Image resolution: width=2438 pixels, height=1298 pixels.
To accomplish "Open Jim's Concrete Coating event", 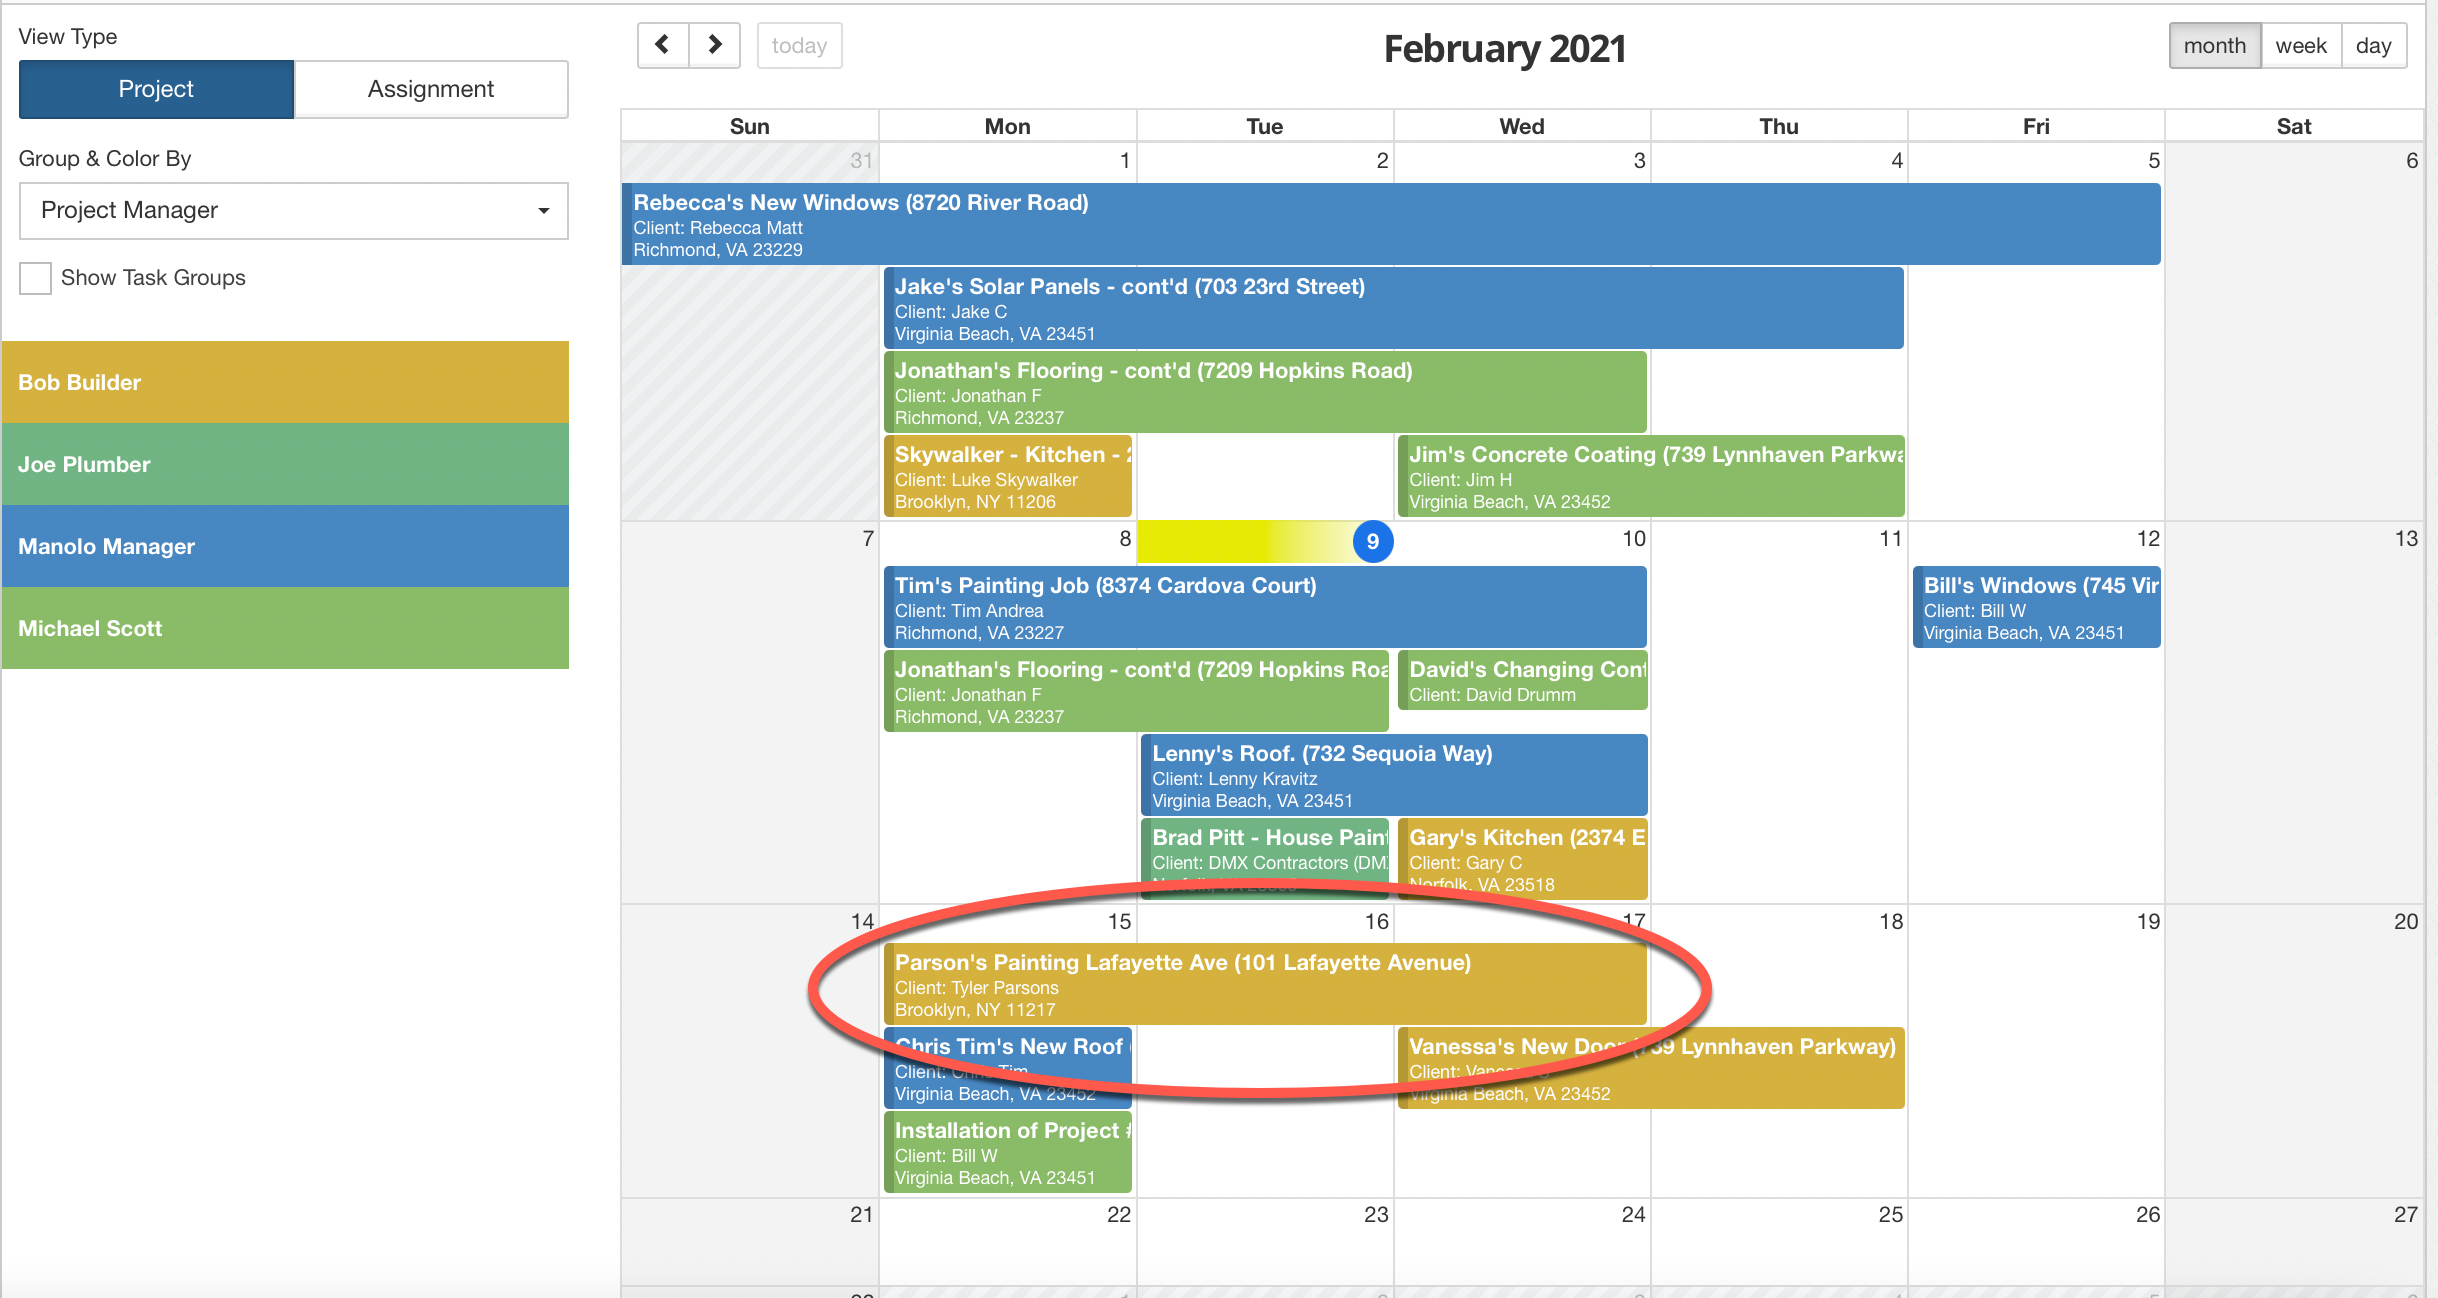I will tap(1650, 476).
